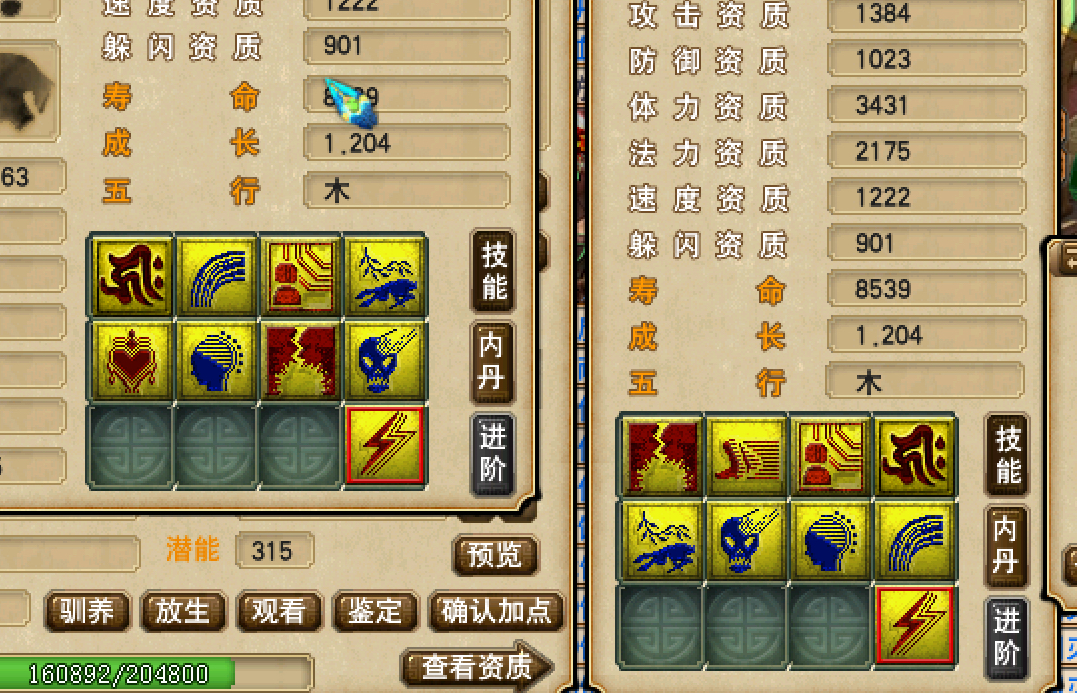Click the 鉴定 appraise button
Image resolution: width=1077 pixels, height=693 pixels.
(x=375, y=611)
